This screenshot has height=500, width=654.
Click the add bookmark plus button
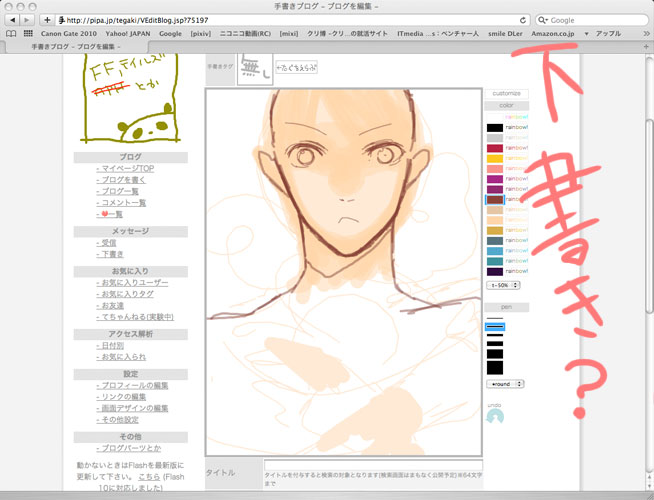tap(47, 20)
